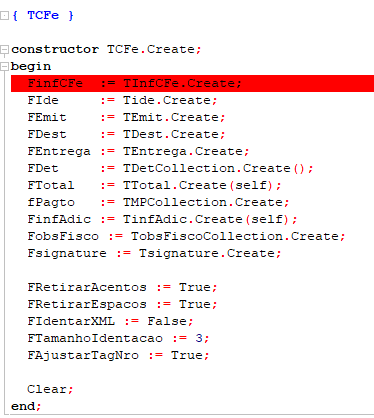The image size is (374, 418).
Task: Click the Fsignature assignment line
Action: (154, 253)
